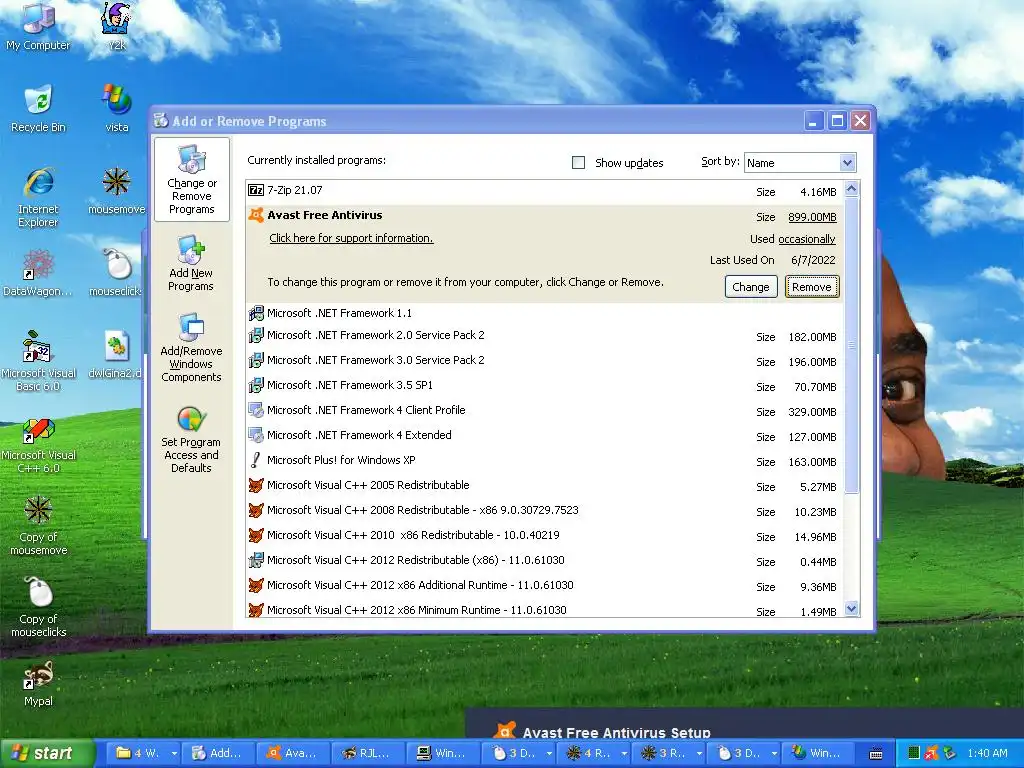Click the 1:40 AM taskbar clock

point(987,753)
